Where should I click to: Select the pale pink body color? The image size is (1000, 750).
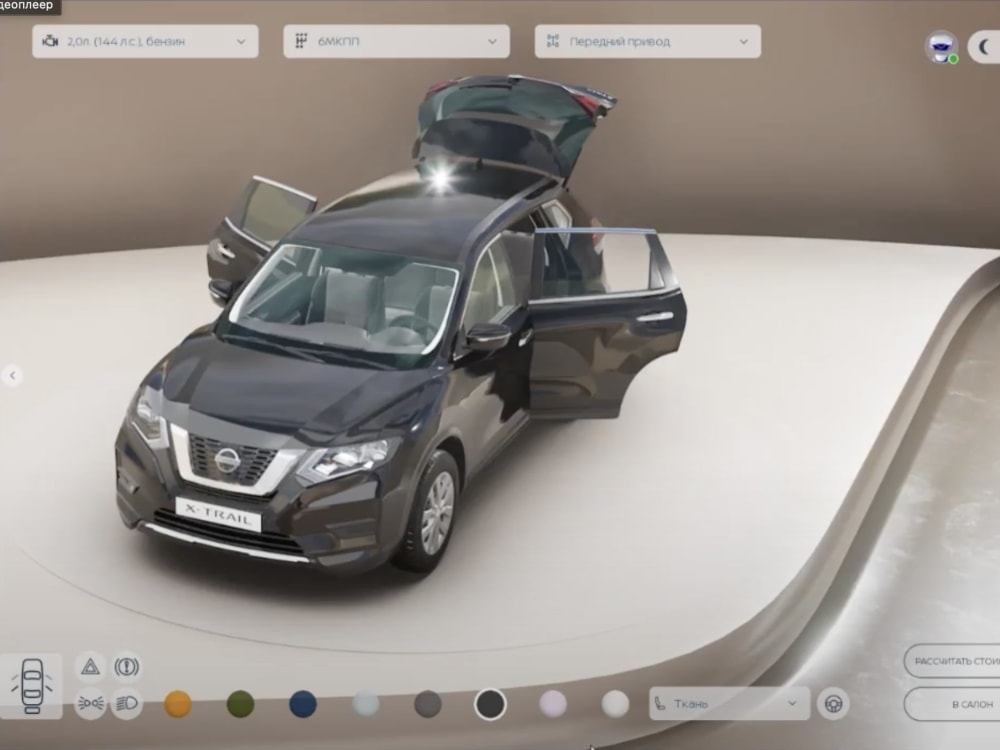point(553,705)
